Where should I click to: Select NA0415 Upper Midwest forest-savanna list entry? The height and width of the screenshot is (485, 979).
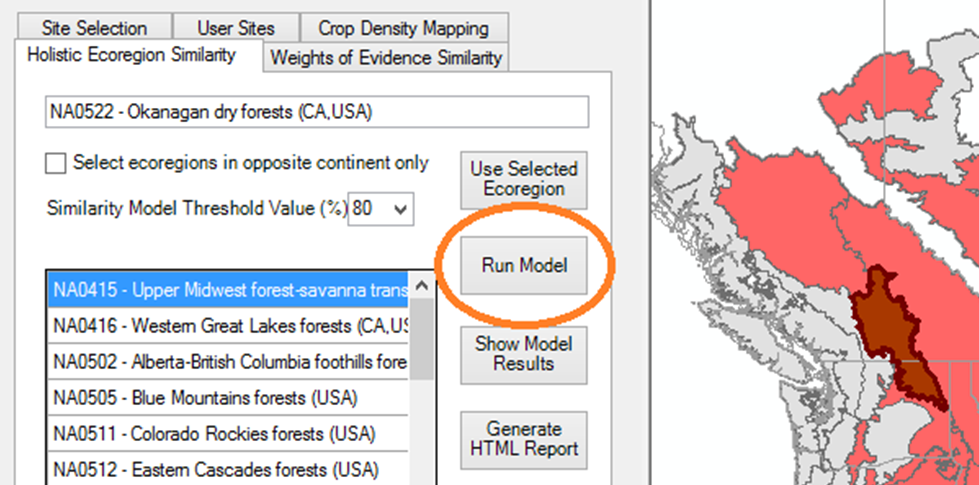[228, 290]
